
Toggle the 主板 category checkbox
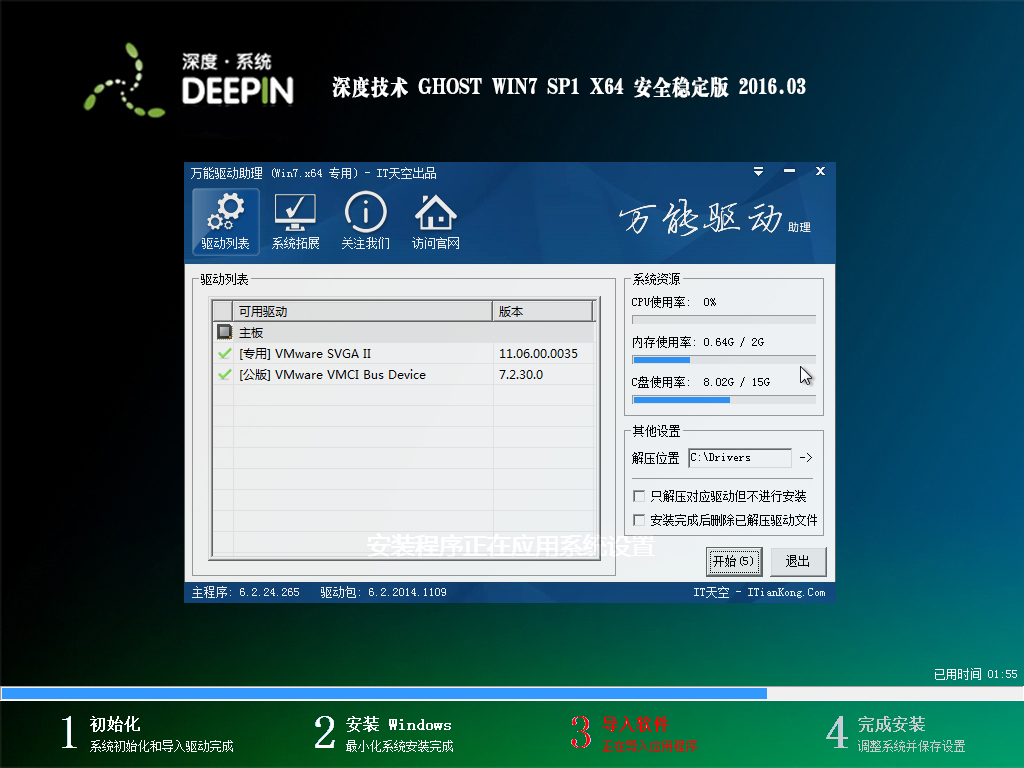tap(224, 332)
